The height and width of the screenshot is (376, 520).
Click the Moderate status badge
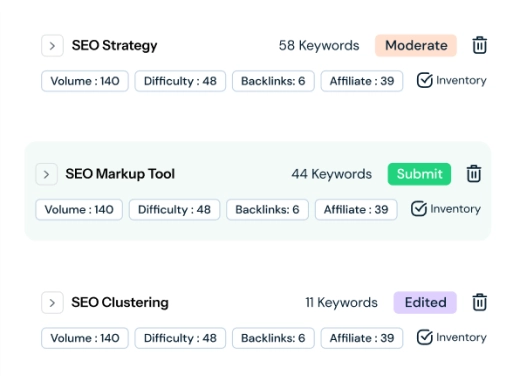point(416,45)
